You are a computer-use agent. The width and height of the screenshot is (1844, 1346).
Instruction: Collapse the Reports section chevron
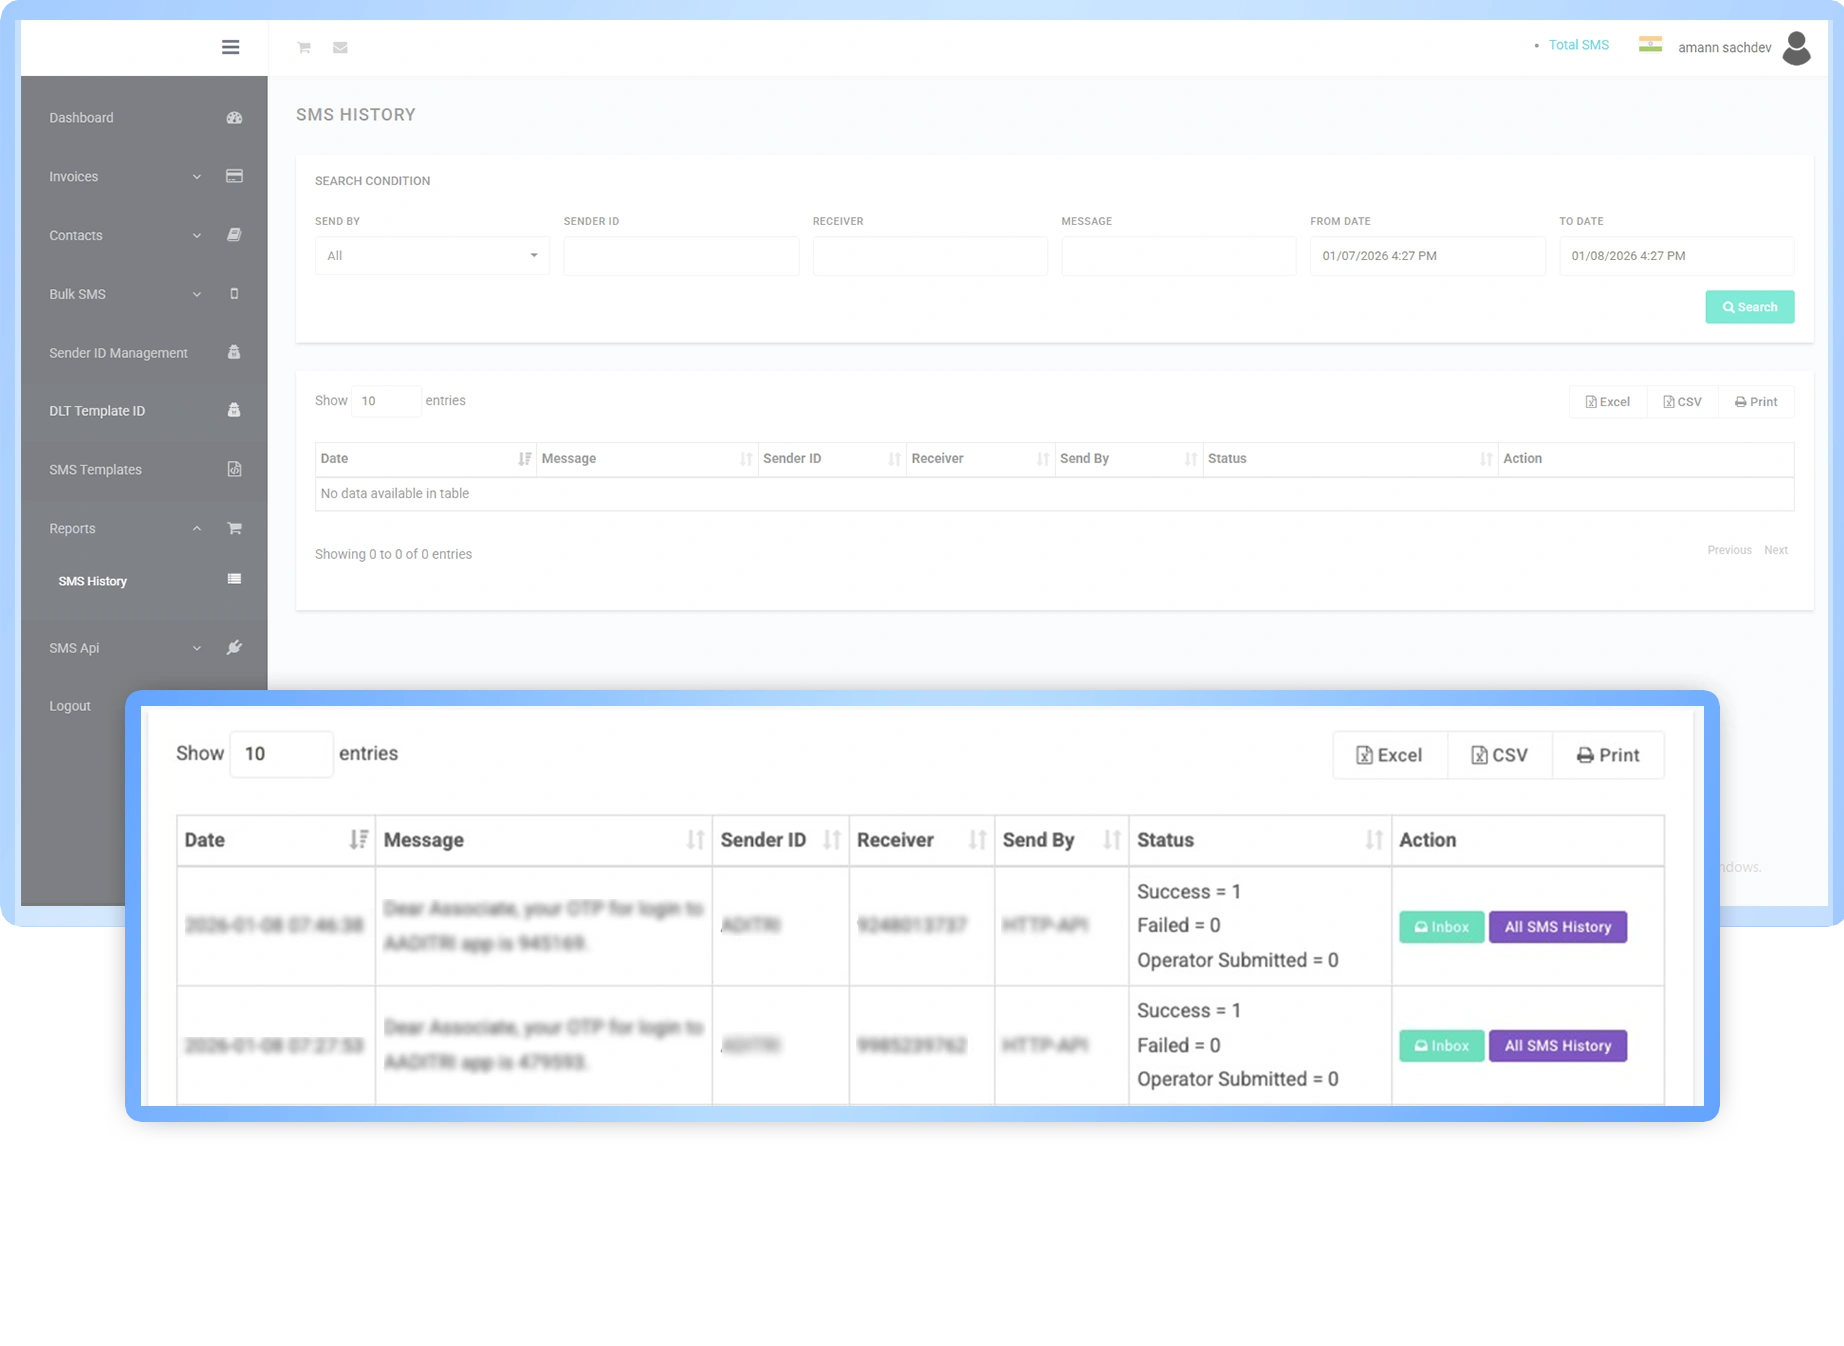tap(196, 528)
